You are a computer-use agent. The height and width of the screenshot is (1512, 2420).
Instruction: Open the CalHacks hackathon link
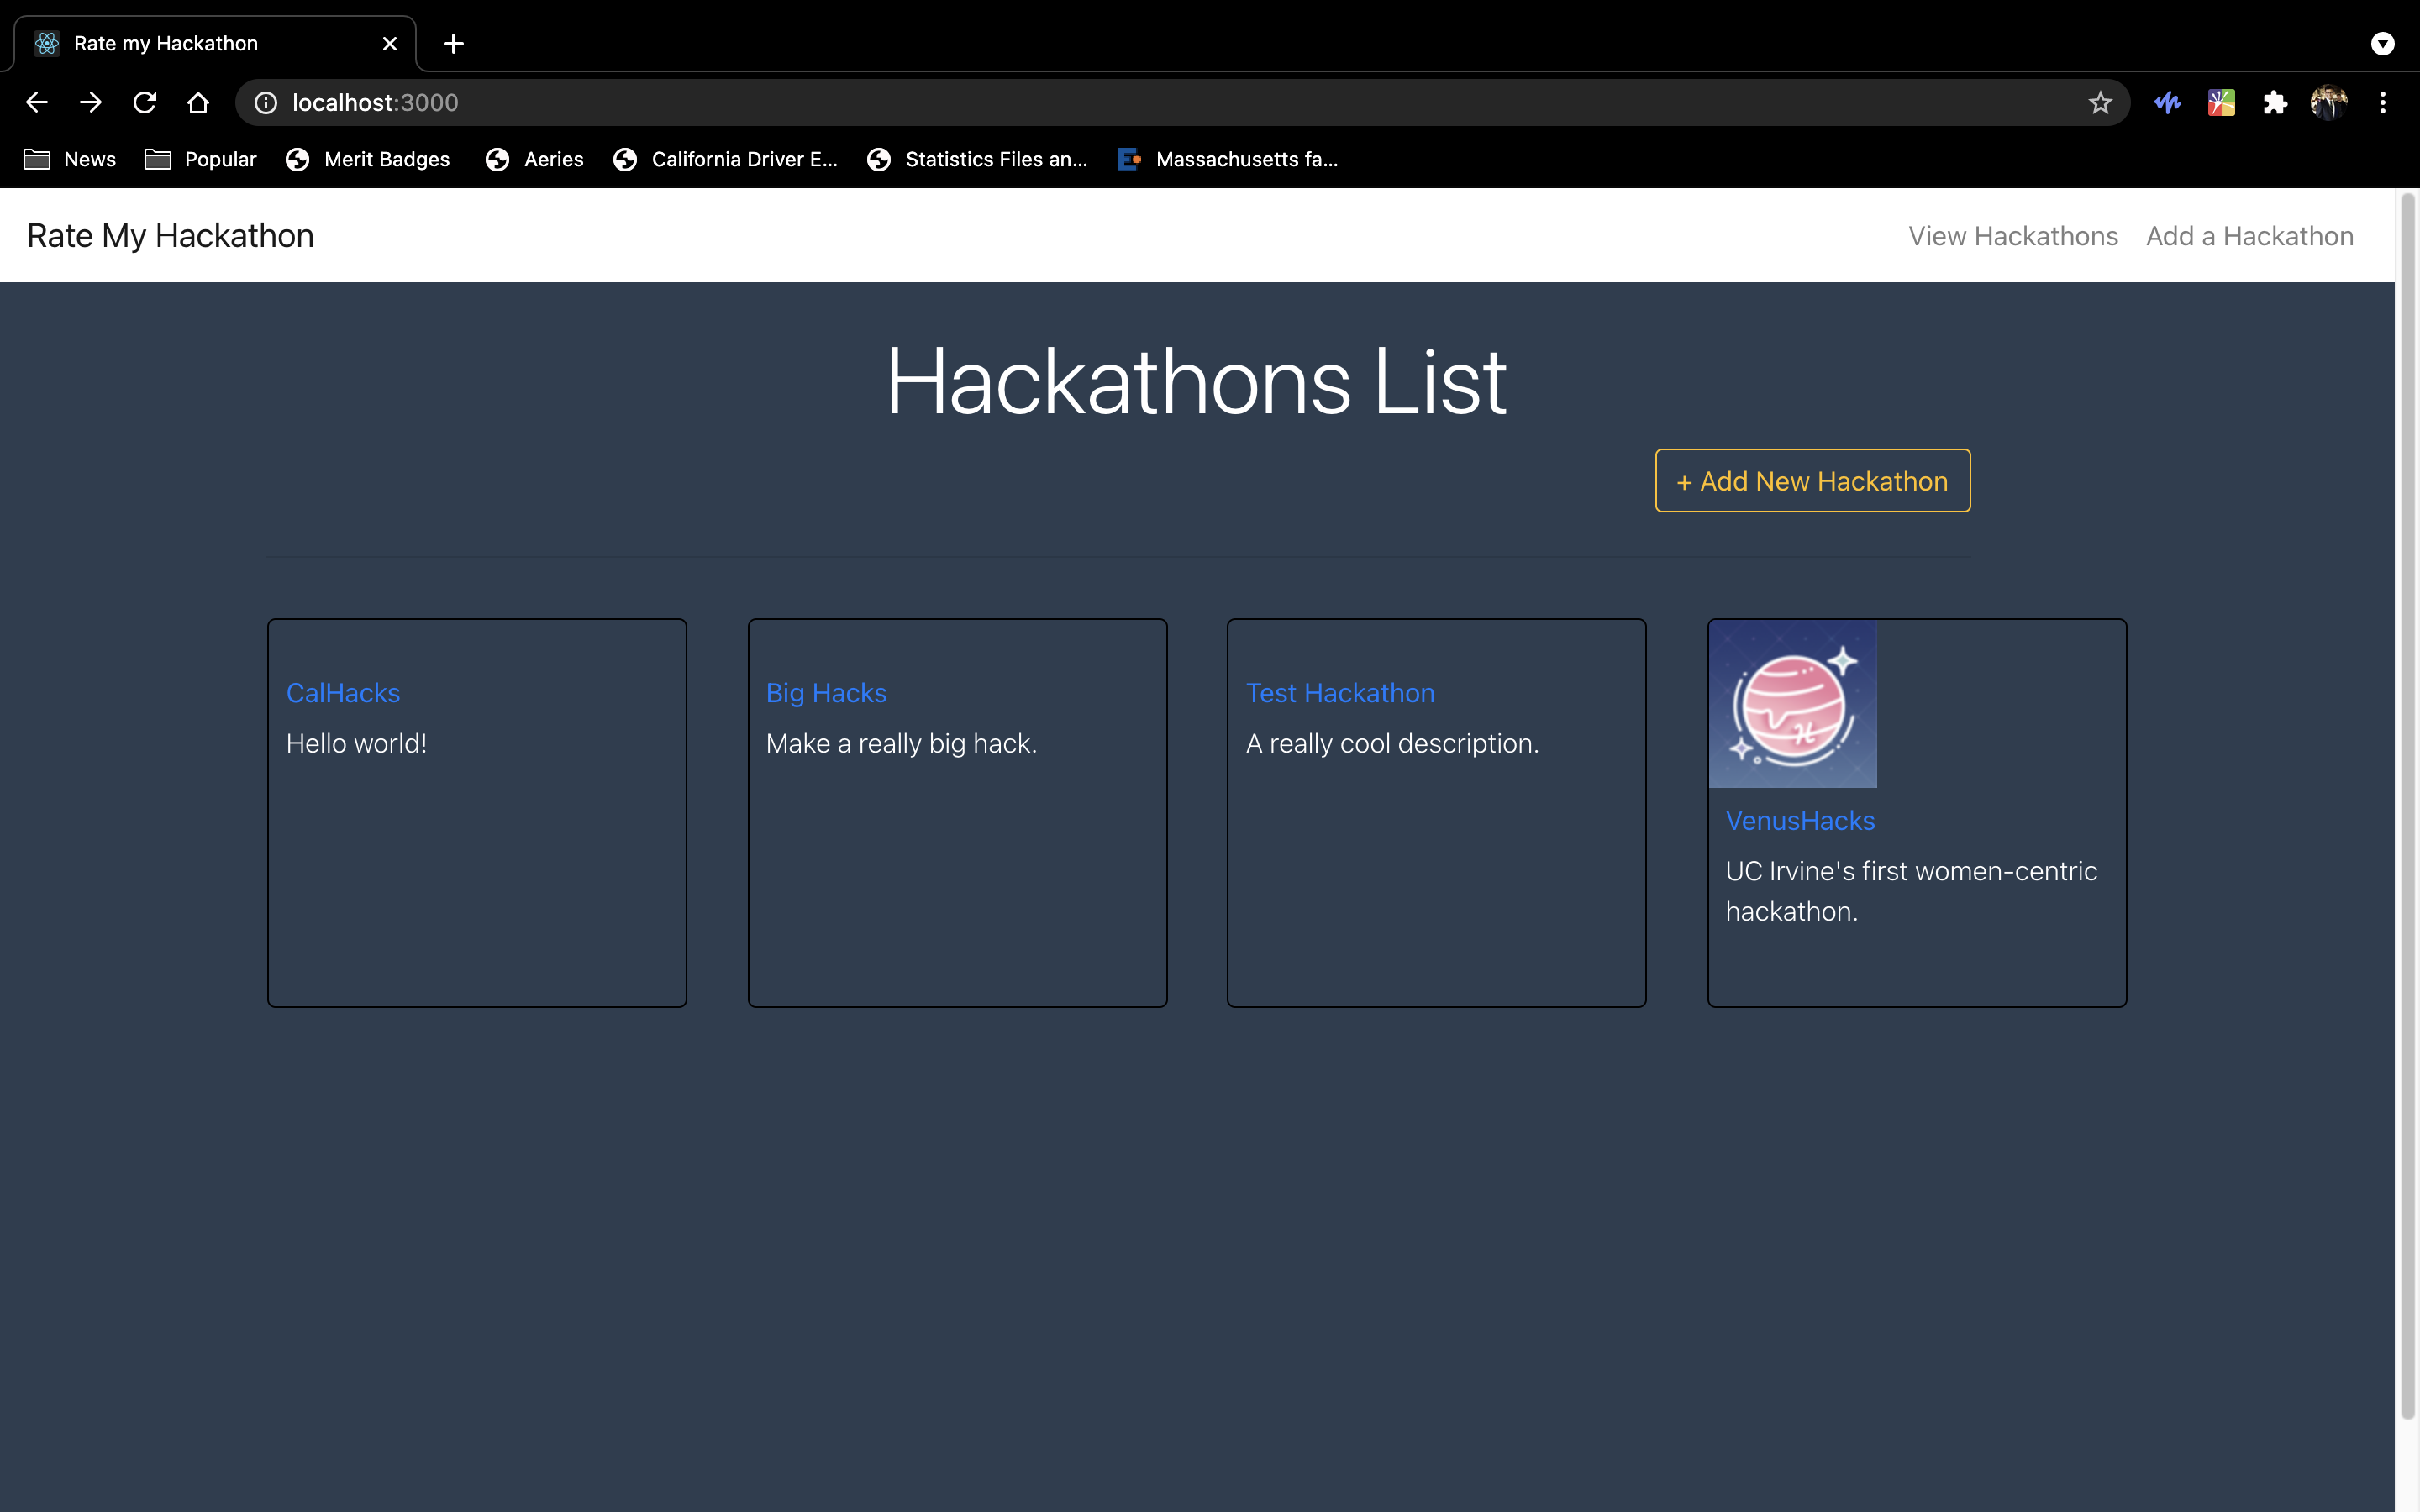(x=343, y=693)
